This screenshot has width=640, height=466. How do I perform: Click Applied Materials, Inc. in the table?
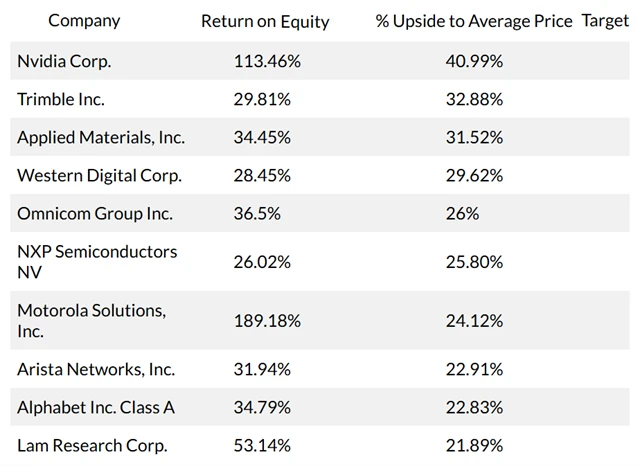click(x=101, y=138)
